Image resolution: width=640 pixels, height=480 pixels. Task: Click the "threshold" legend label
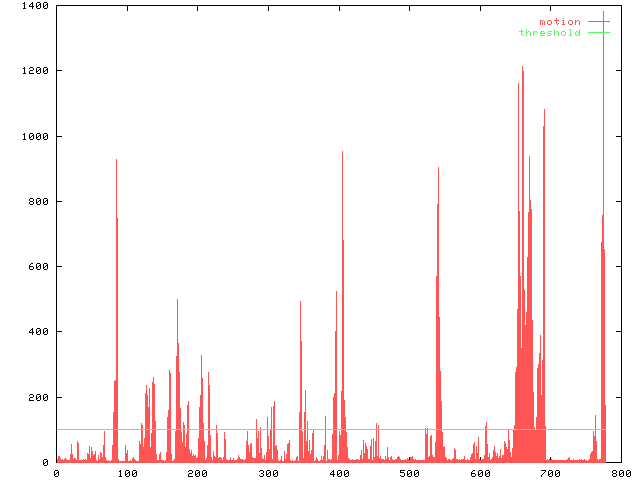[549, 33]
